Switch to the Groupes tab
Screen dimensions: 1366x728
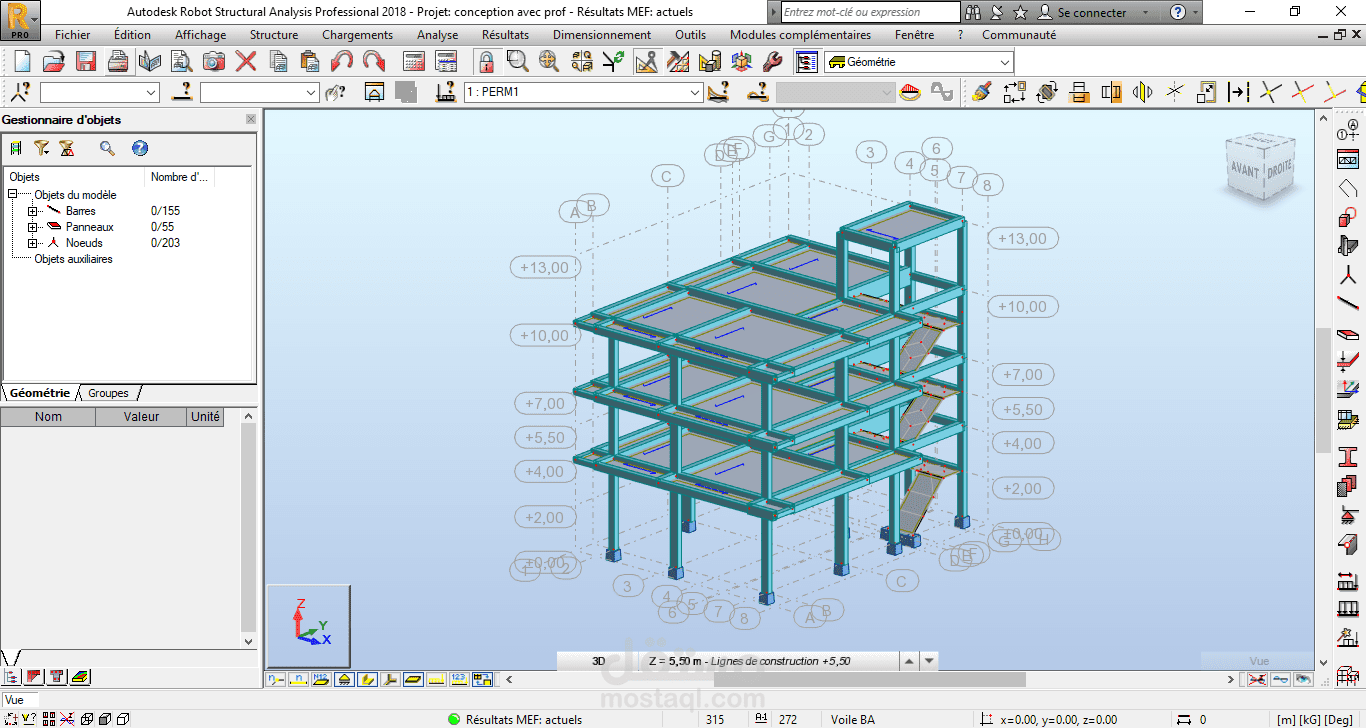pyautogui.click(x=108, y=393)
